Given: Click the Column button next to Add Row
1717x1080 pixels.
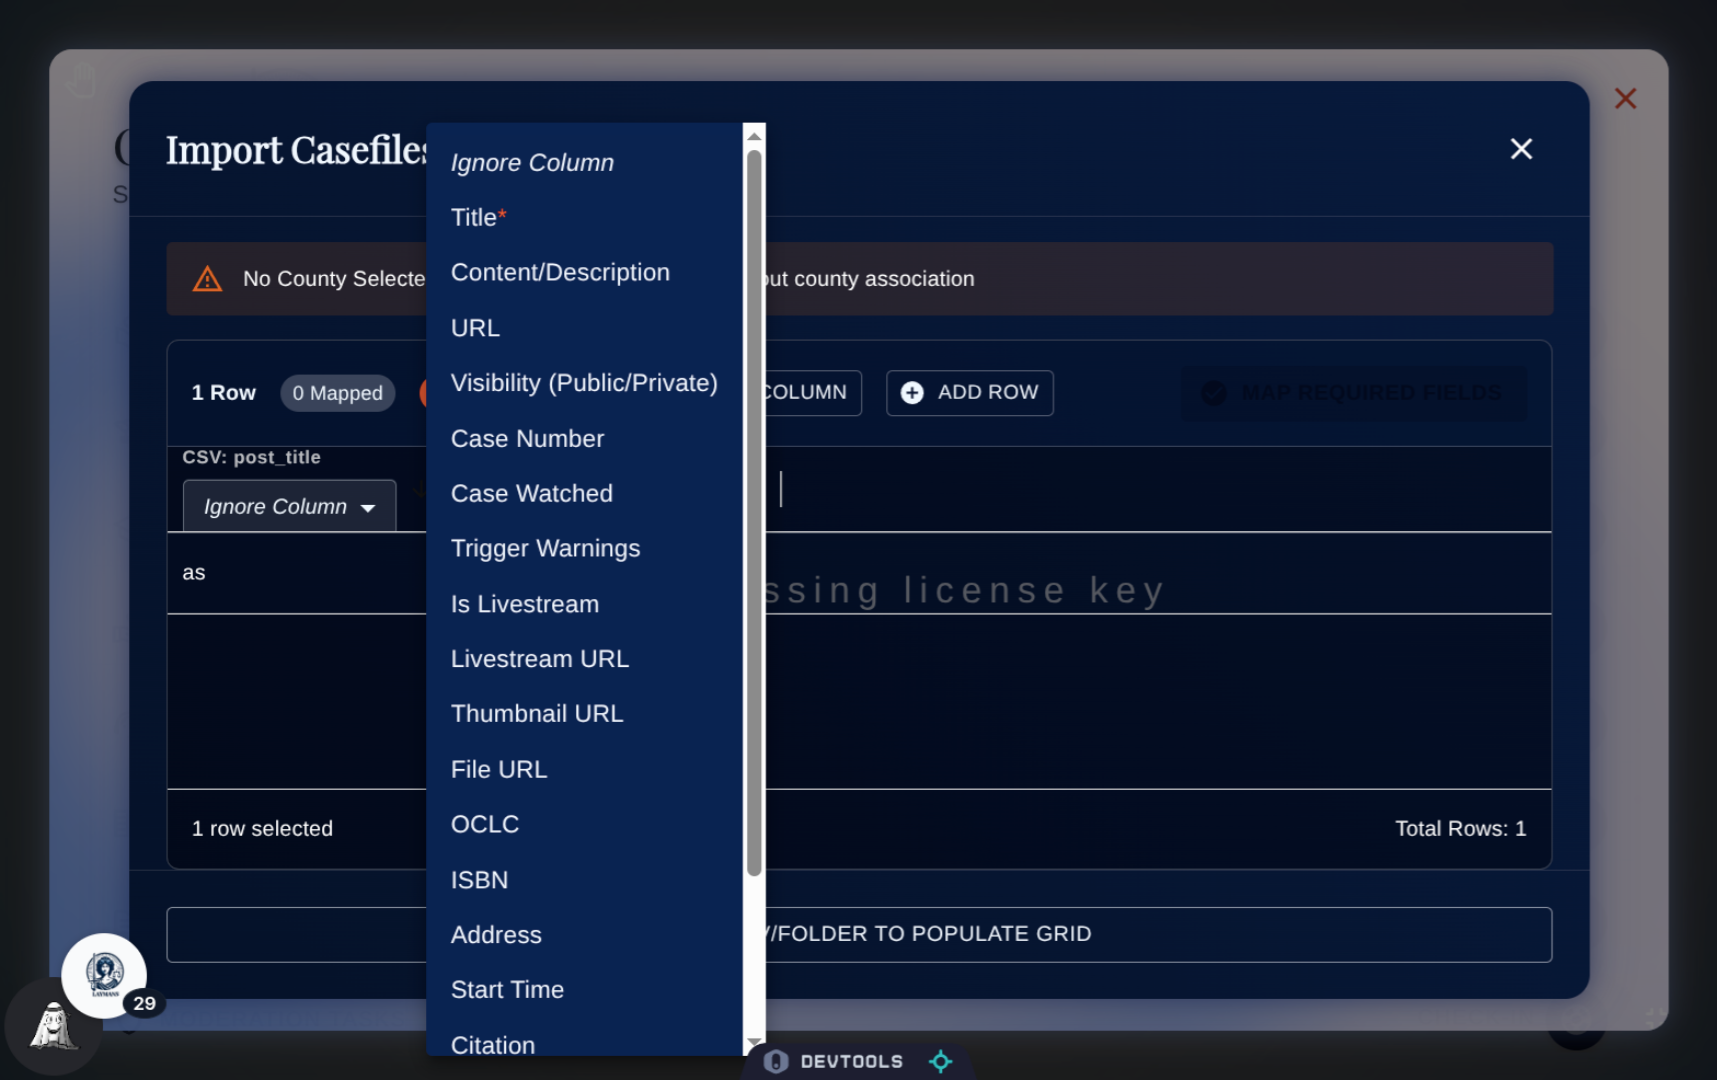Looking at the screenshot, I should (x=806, y=393).
